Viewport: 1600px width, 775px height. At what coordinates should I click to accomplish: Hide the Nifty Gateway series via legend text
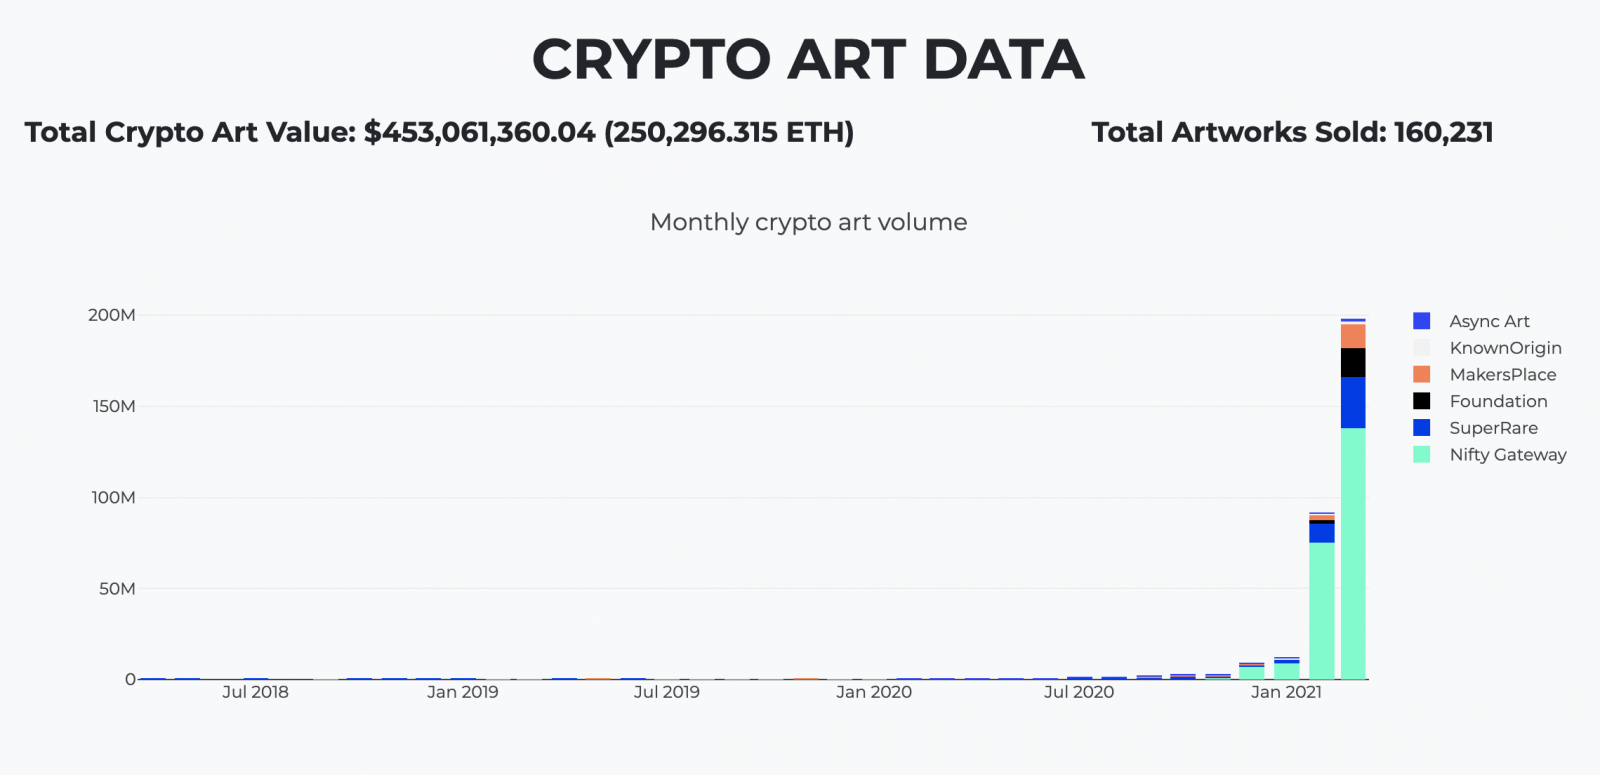click(x=1508, y=454)
